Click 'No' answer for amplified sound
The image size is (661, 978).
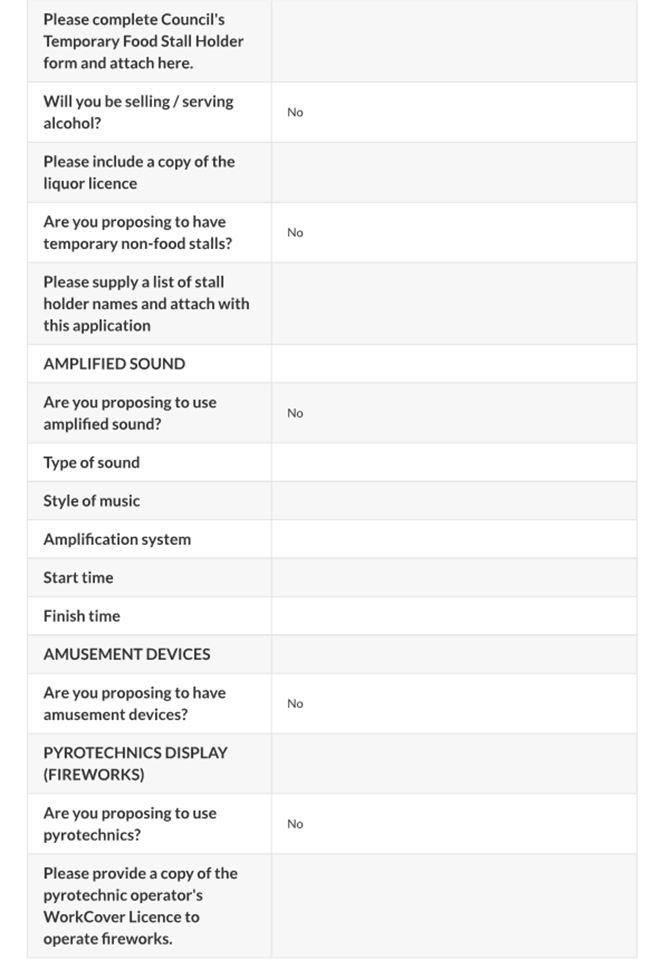[x=295, y=413]
